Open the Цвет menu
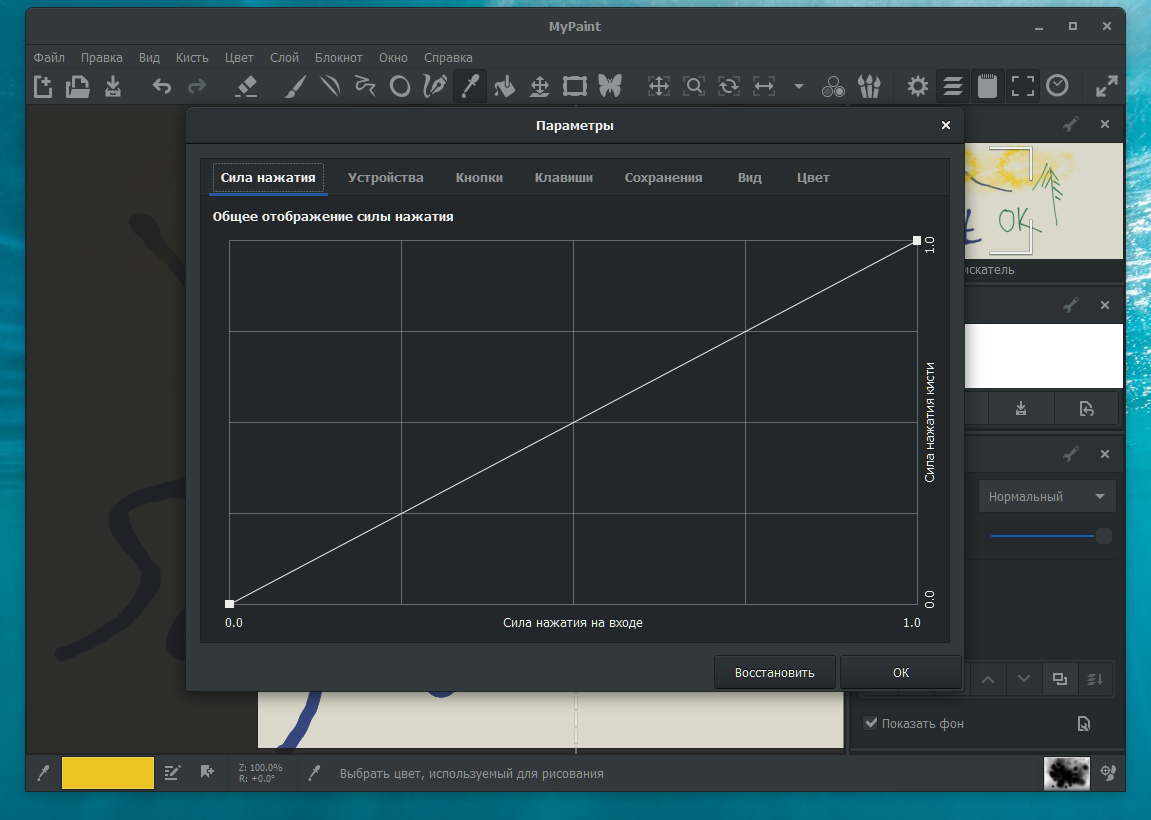Screen dimensions: 1151x820 tap(239, 57)
